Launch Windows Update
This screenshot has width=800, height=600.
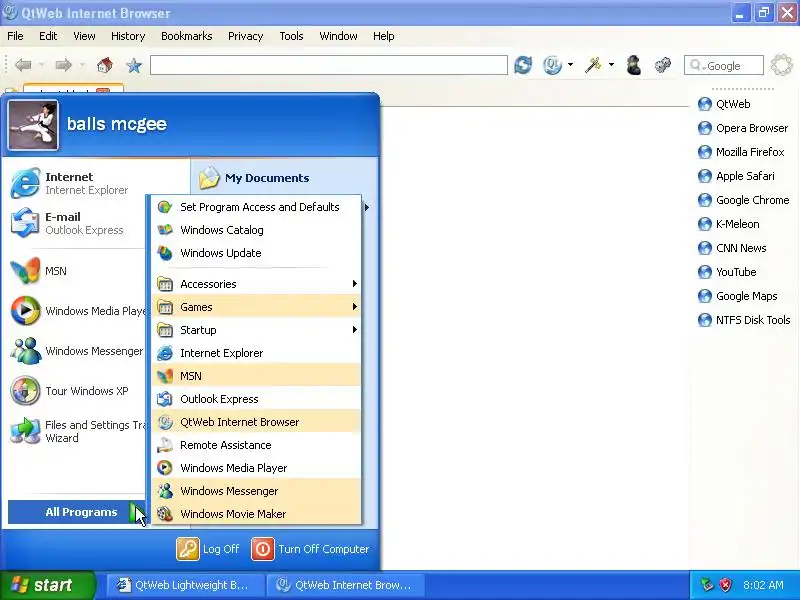point(257,253)
